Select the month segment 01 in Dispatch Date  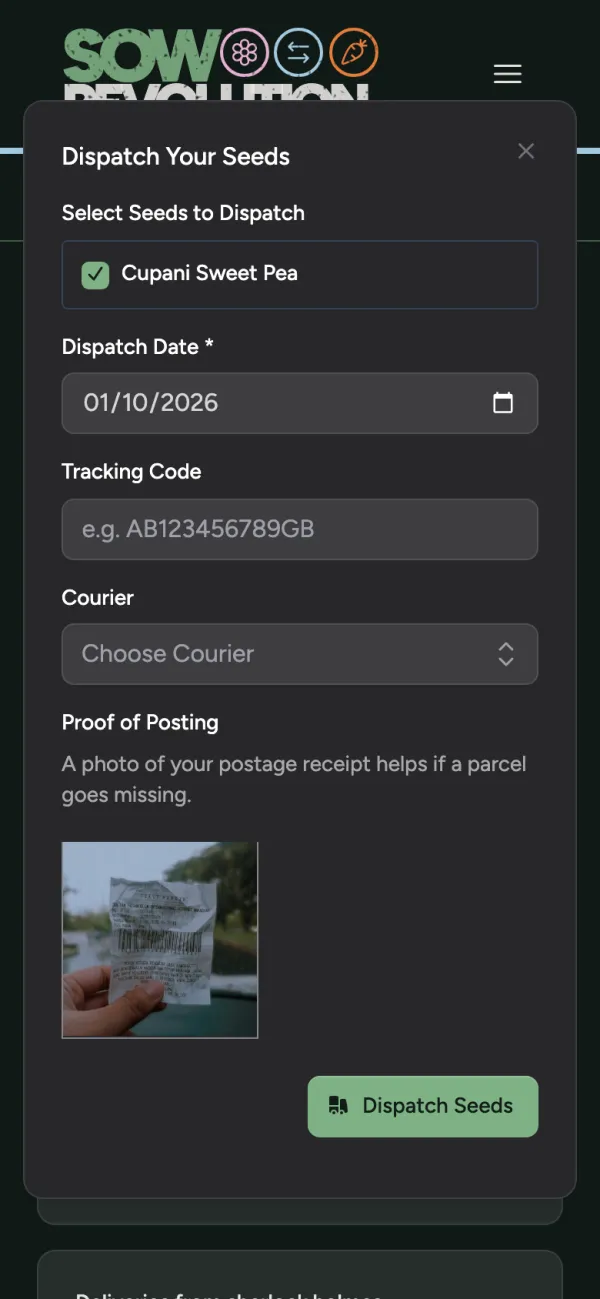click(97, 403)
